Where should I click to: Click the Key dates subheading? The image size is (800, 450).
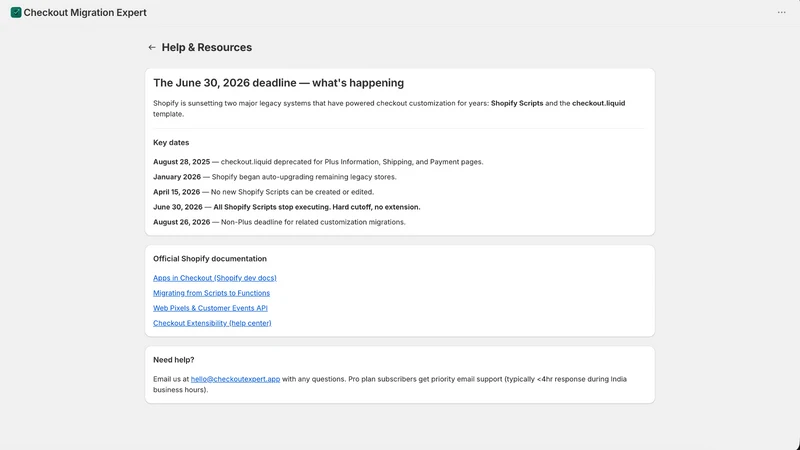(x=171, y=142)
